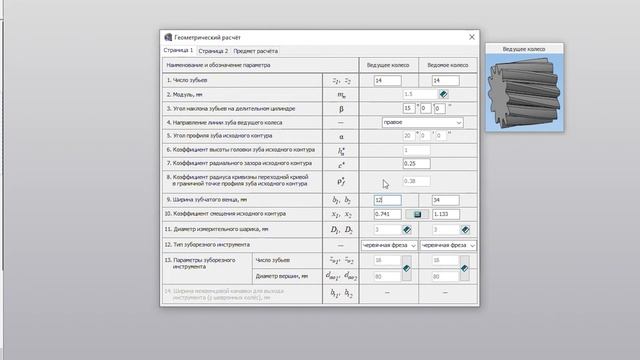Close the Геометрический расчёт dialog
This screenshot has width=640, height=360.
click(472, 37)
